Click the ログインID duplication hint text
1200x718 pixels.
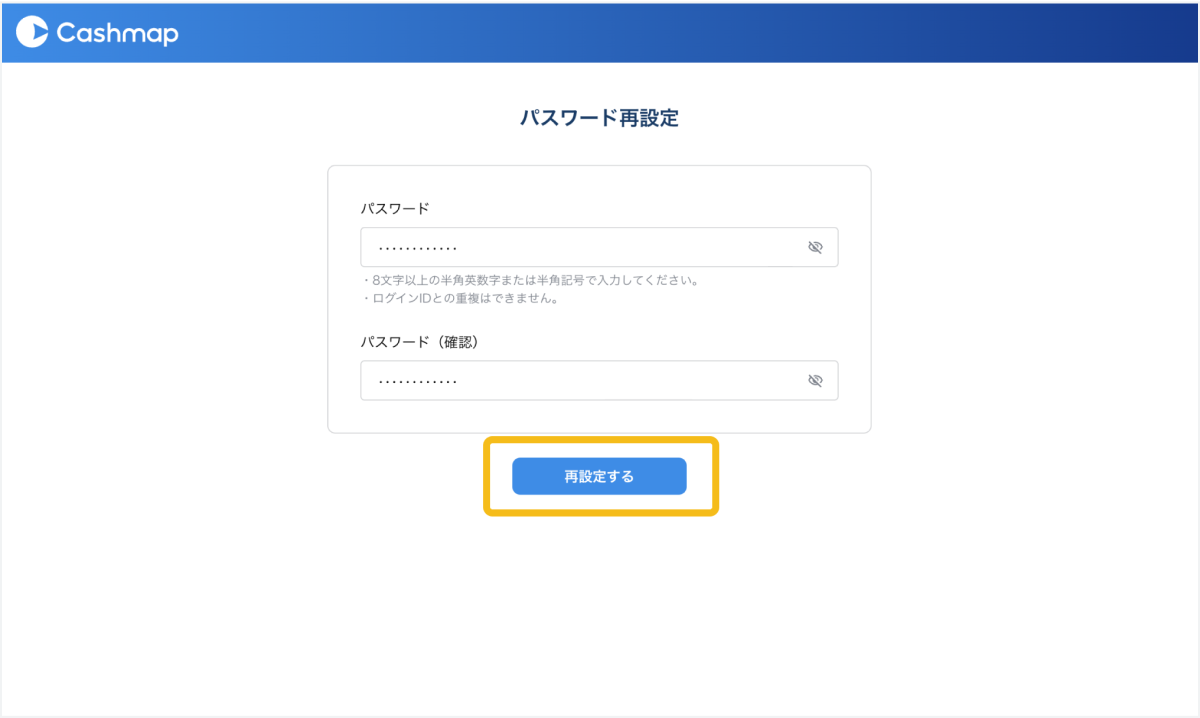click(460, 298)
